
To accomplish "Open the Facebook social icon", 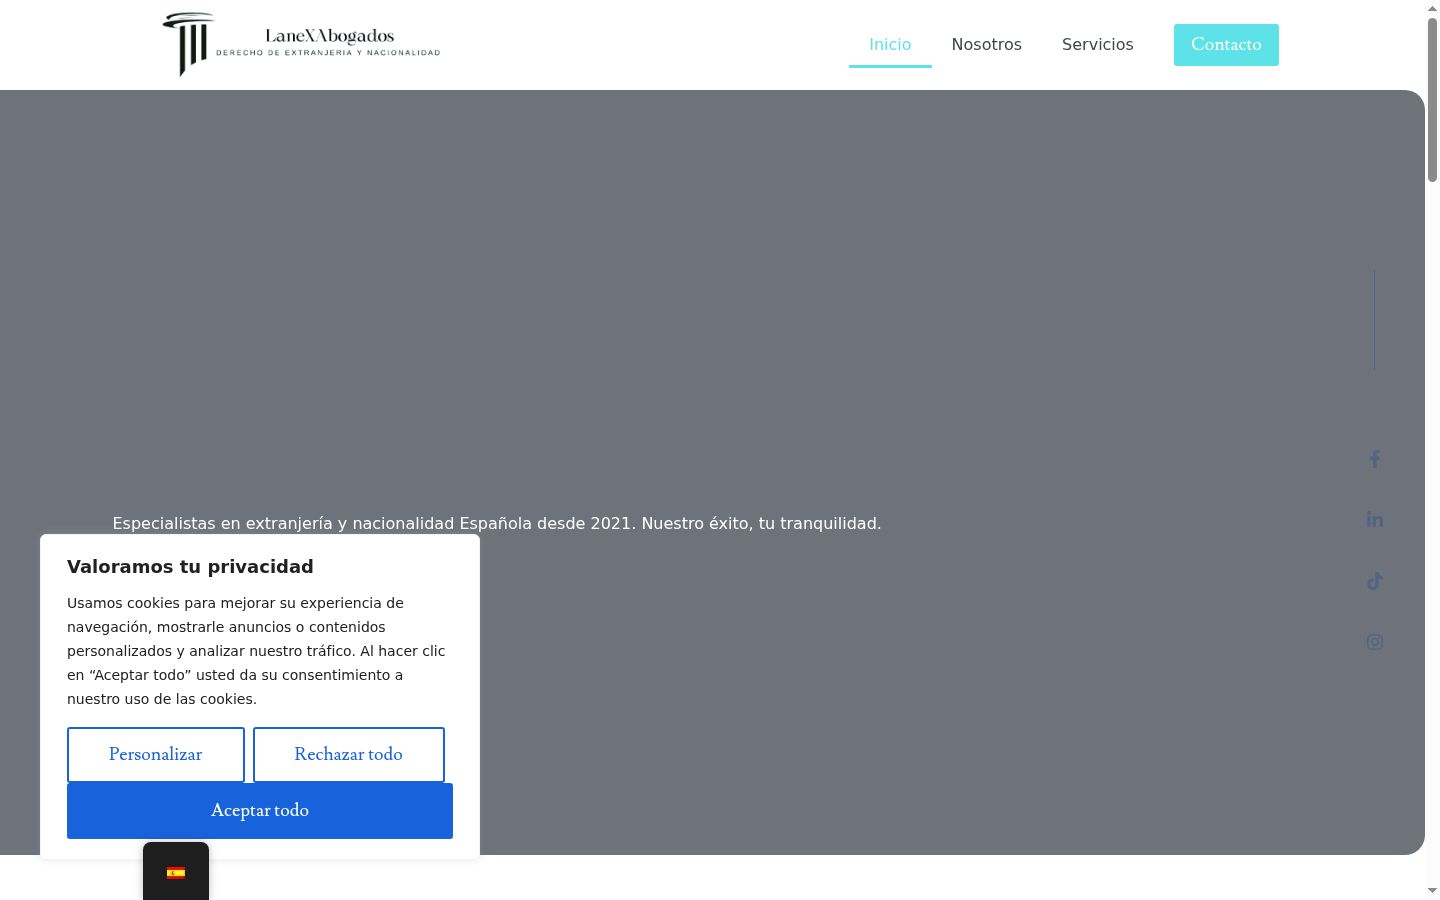I will 1375,459.
